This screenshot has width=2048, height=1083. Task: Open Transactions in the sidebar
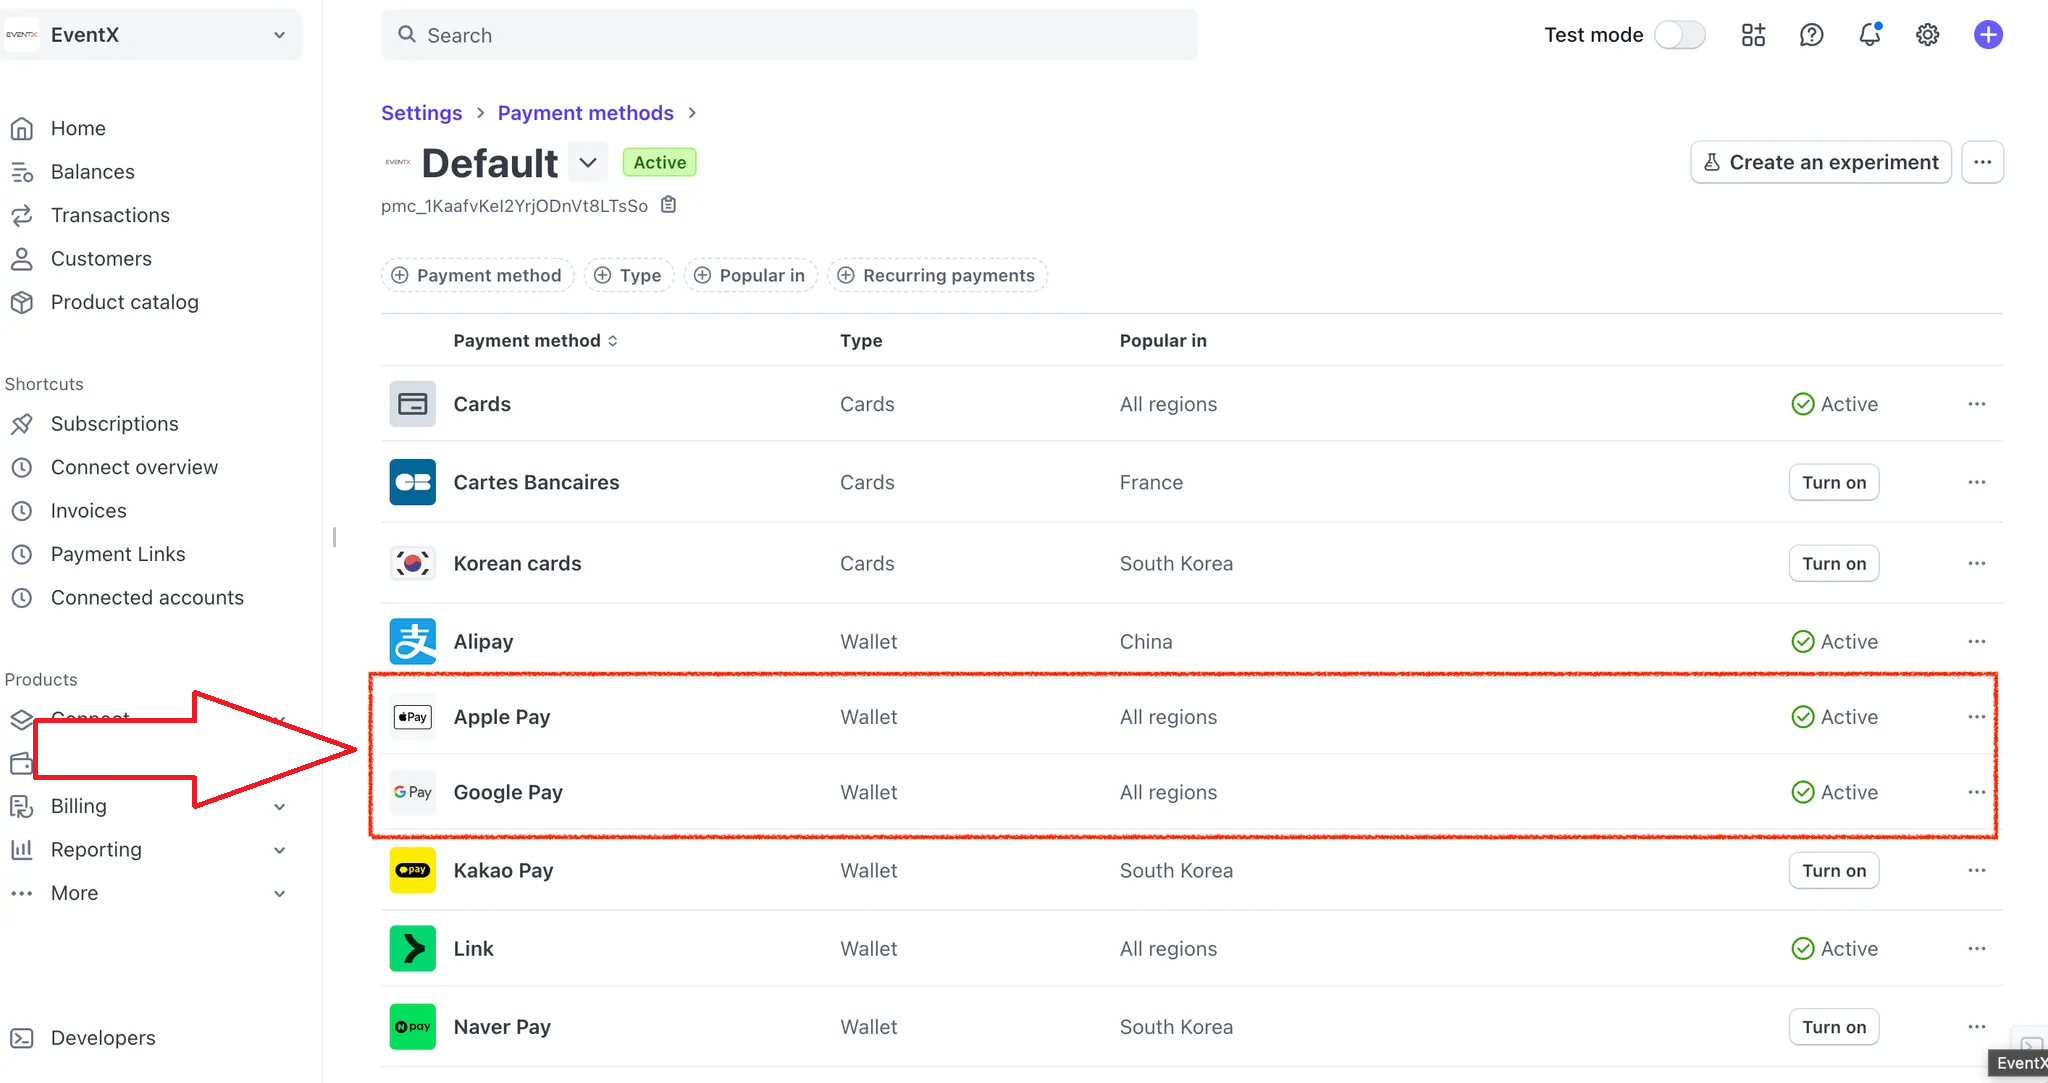(110, 215)
